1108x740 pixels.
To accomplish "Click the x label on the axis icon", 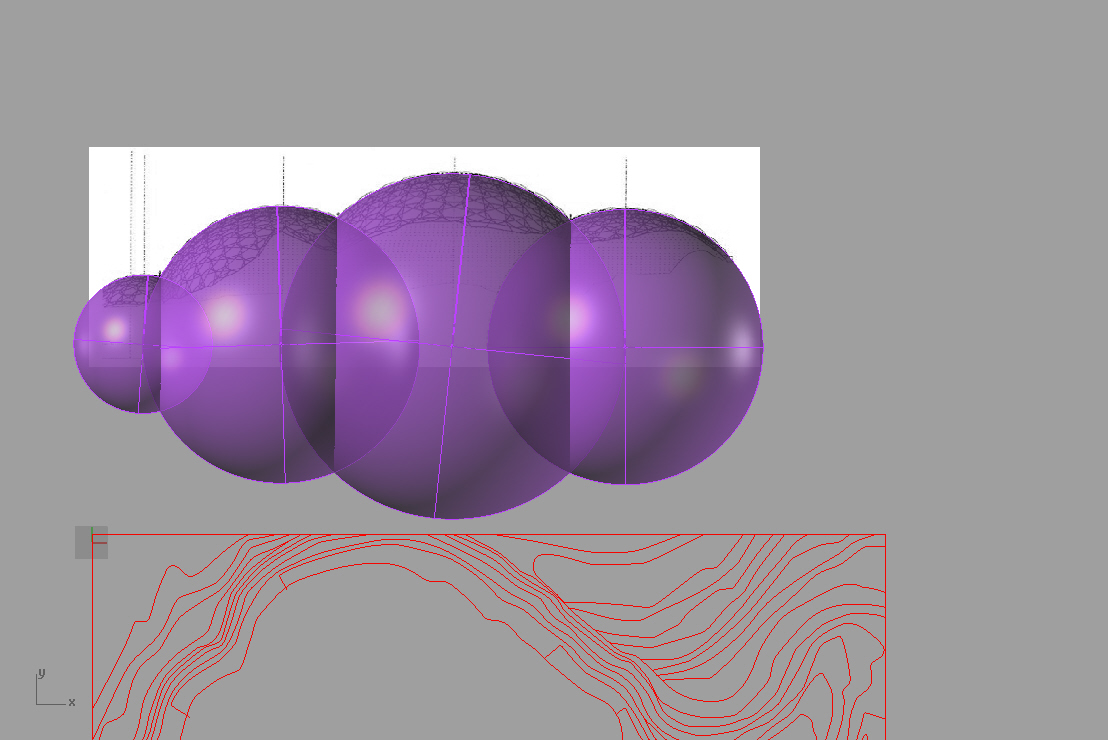I will [x=72, y=703].
